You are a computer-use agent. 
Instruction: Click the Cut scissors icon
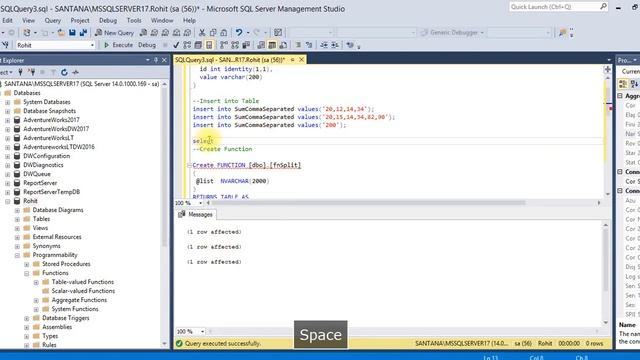point(202,33)
